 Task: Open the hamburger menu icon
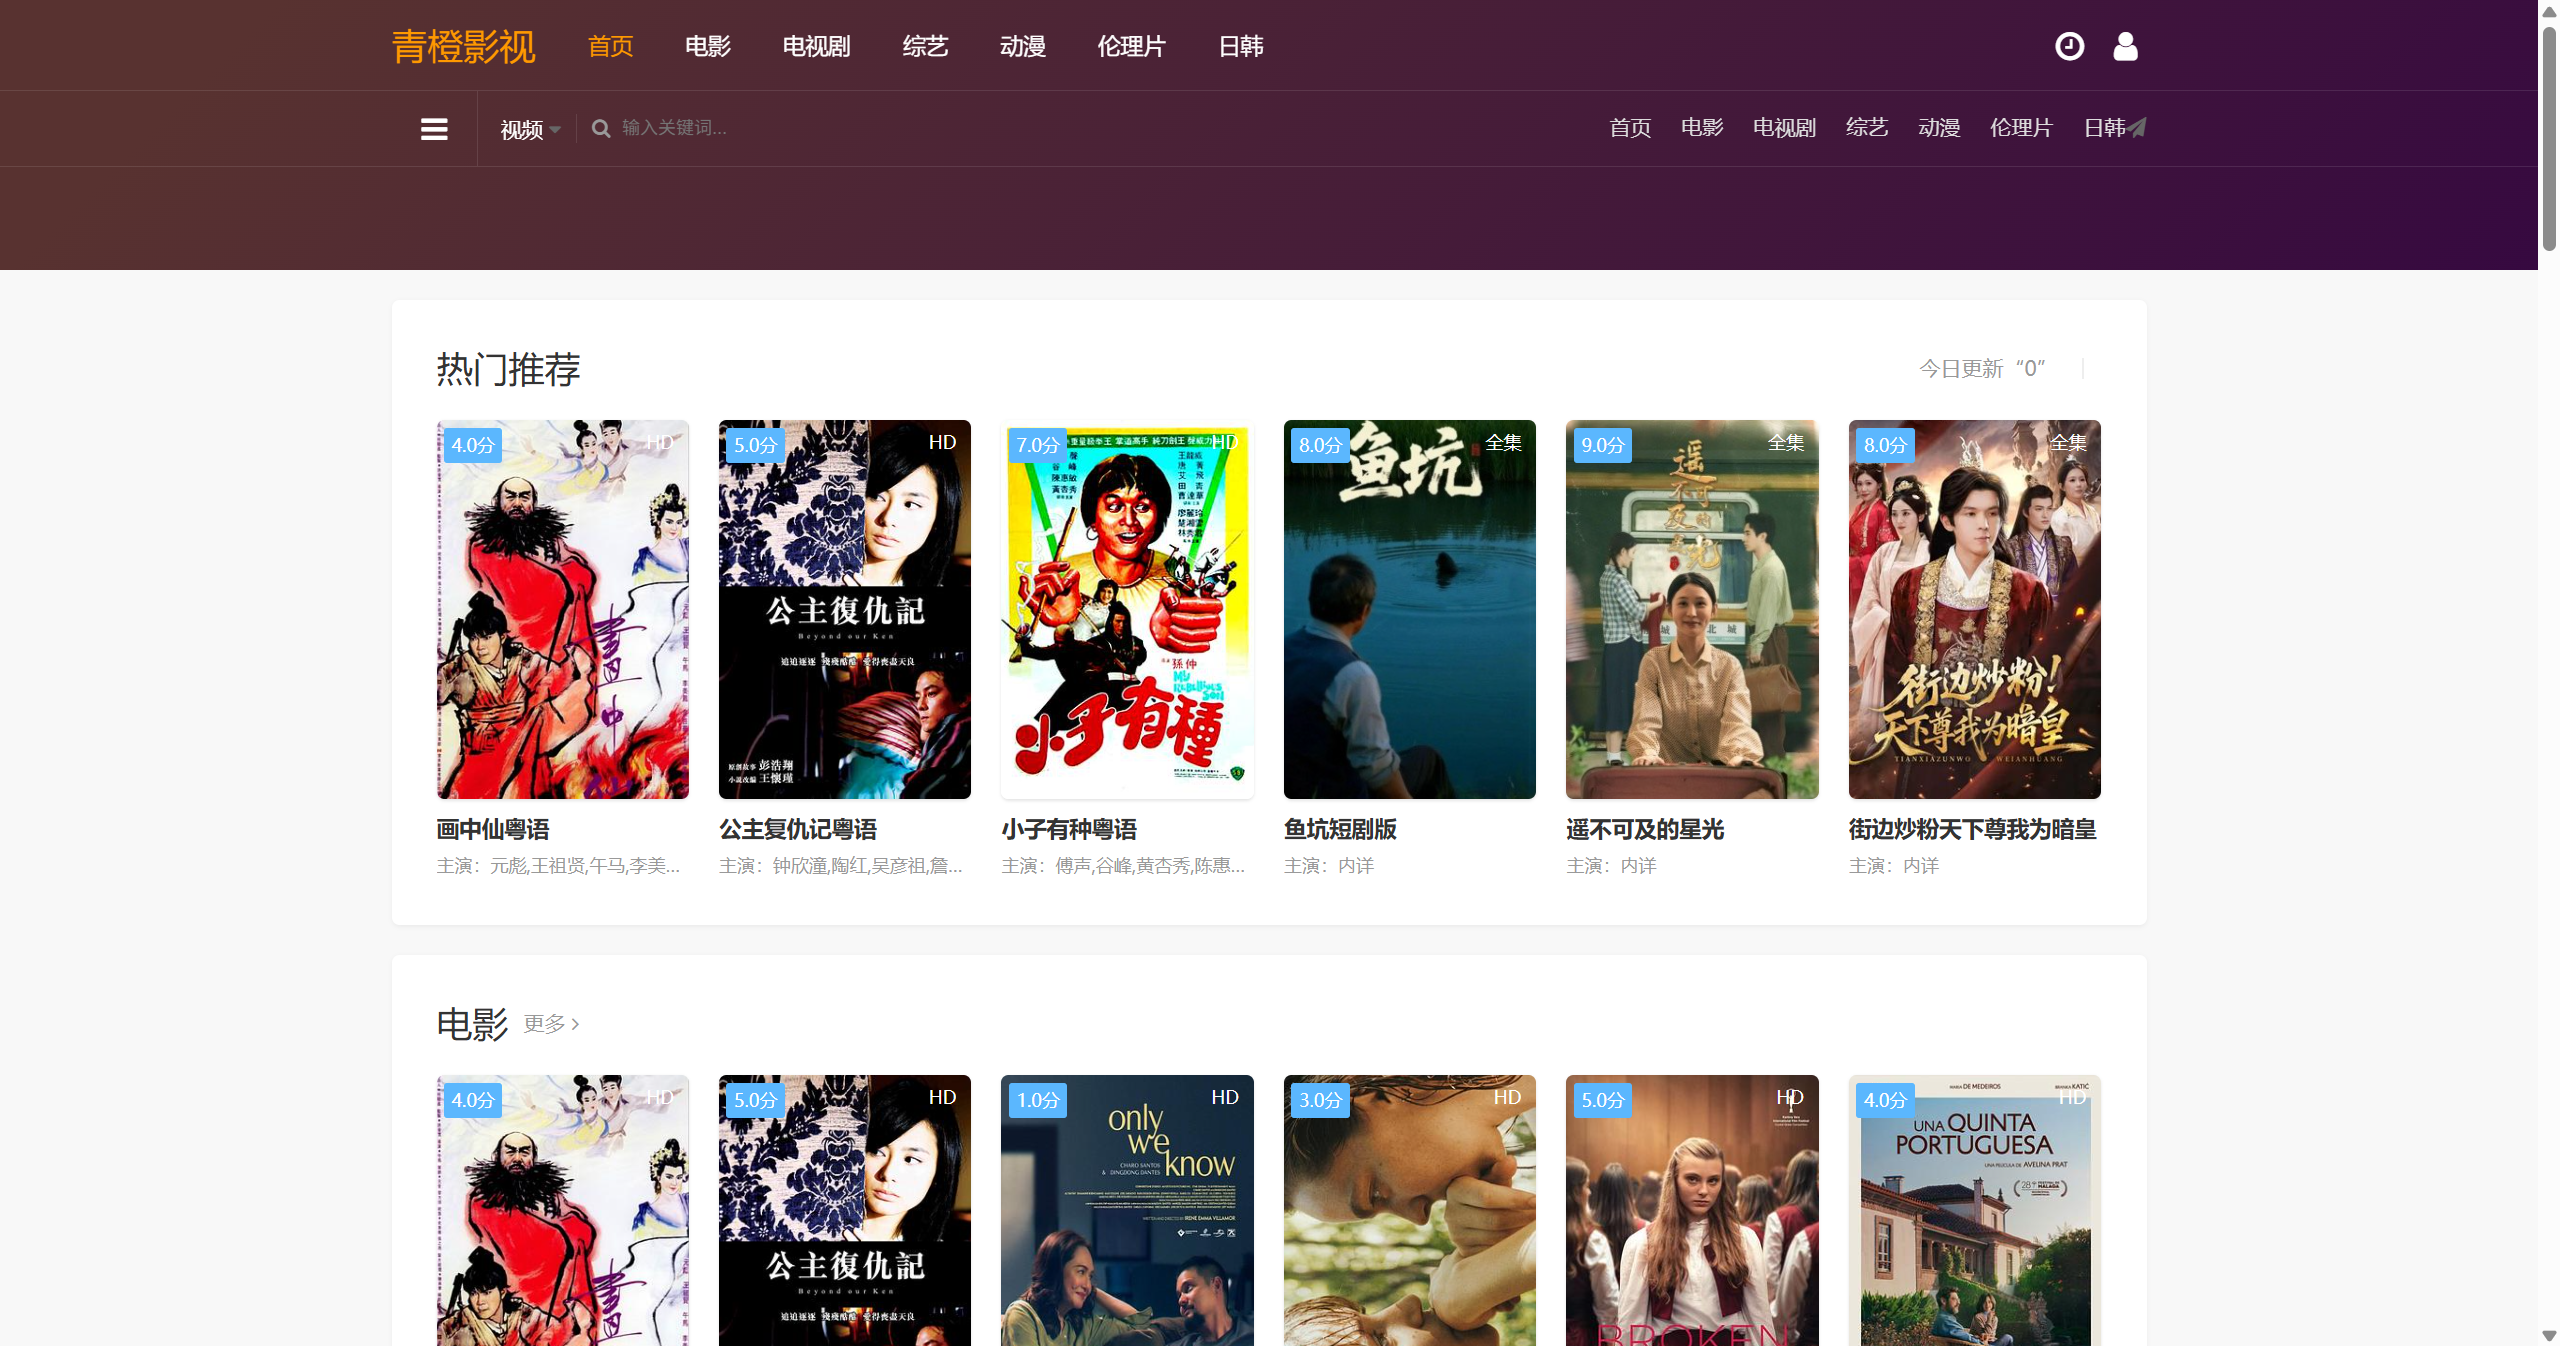[434, 129]
